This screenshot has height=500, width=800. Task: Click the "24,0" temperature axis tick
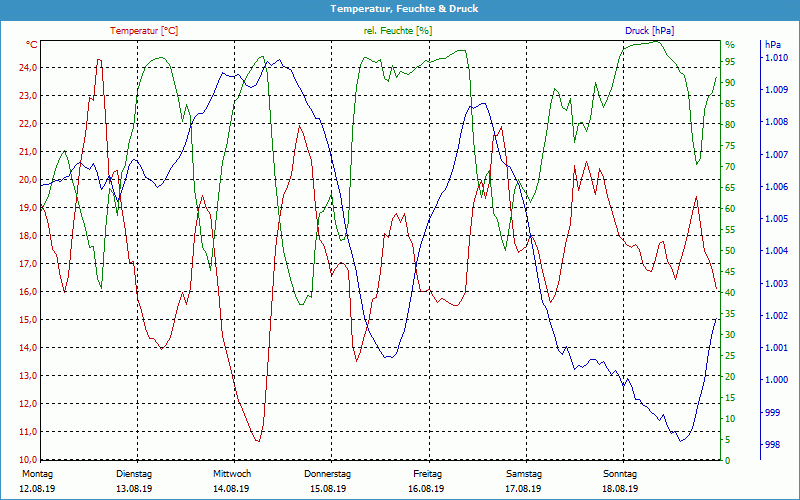(x=28, y=67)
